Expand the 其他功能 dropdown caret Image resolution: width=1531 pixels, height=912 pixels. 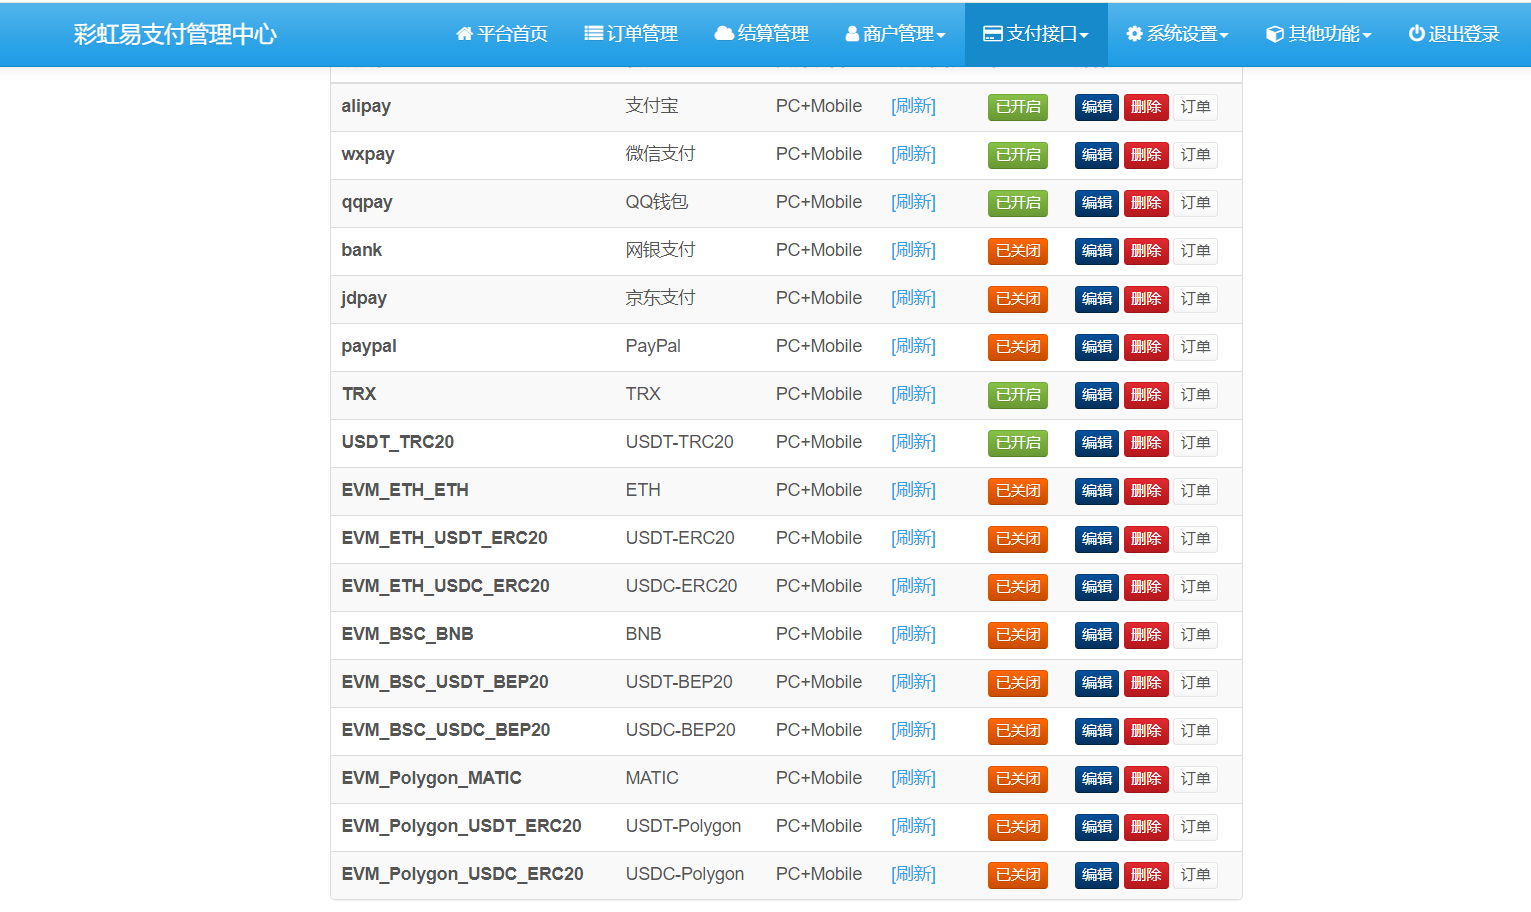pos(1367,36)
